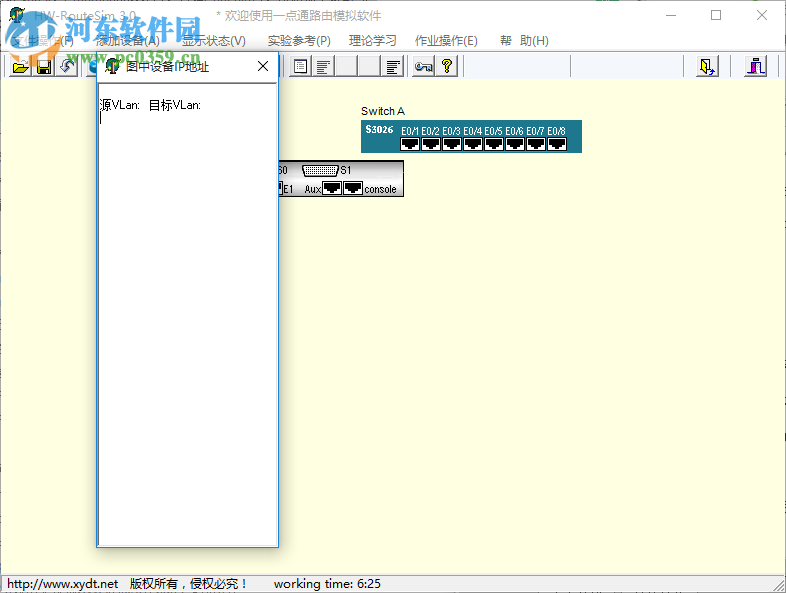Open the 理论学习 menu
Image resolution: width=786 pixels, height=593 pixels.
[x=372, y=41]
